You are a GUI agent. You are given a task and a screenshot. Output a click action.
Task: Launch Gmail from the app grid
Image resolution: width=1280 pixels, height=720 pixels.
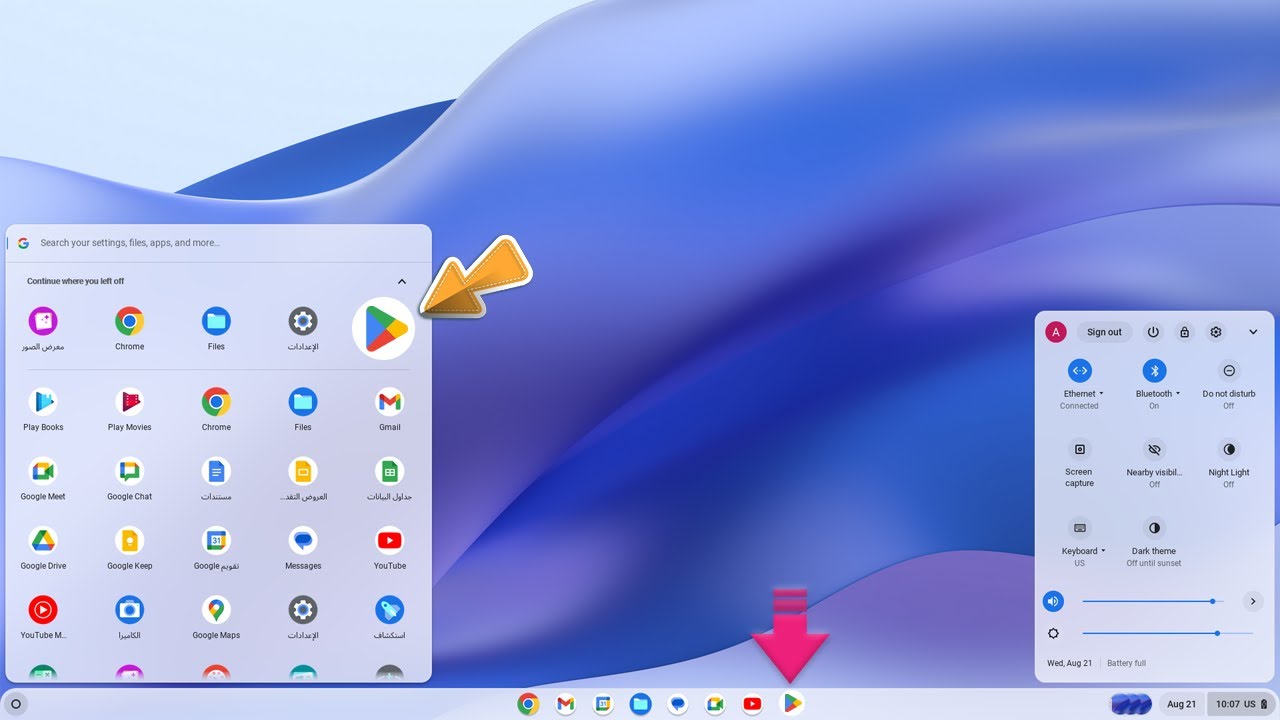[390, 402]
